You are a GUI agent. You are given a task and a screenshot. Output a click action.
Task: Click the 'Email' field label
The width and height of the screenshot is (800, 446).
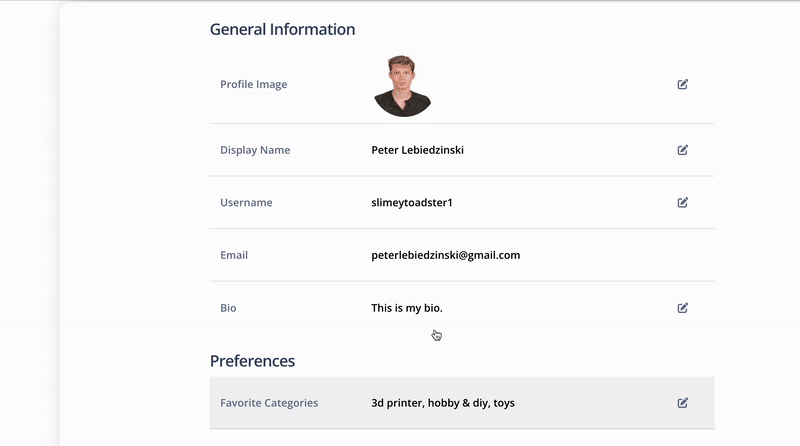234,255
